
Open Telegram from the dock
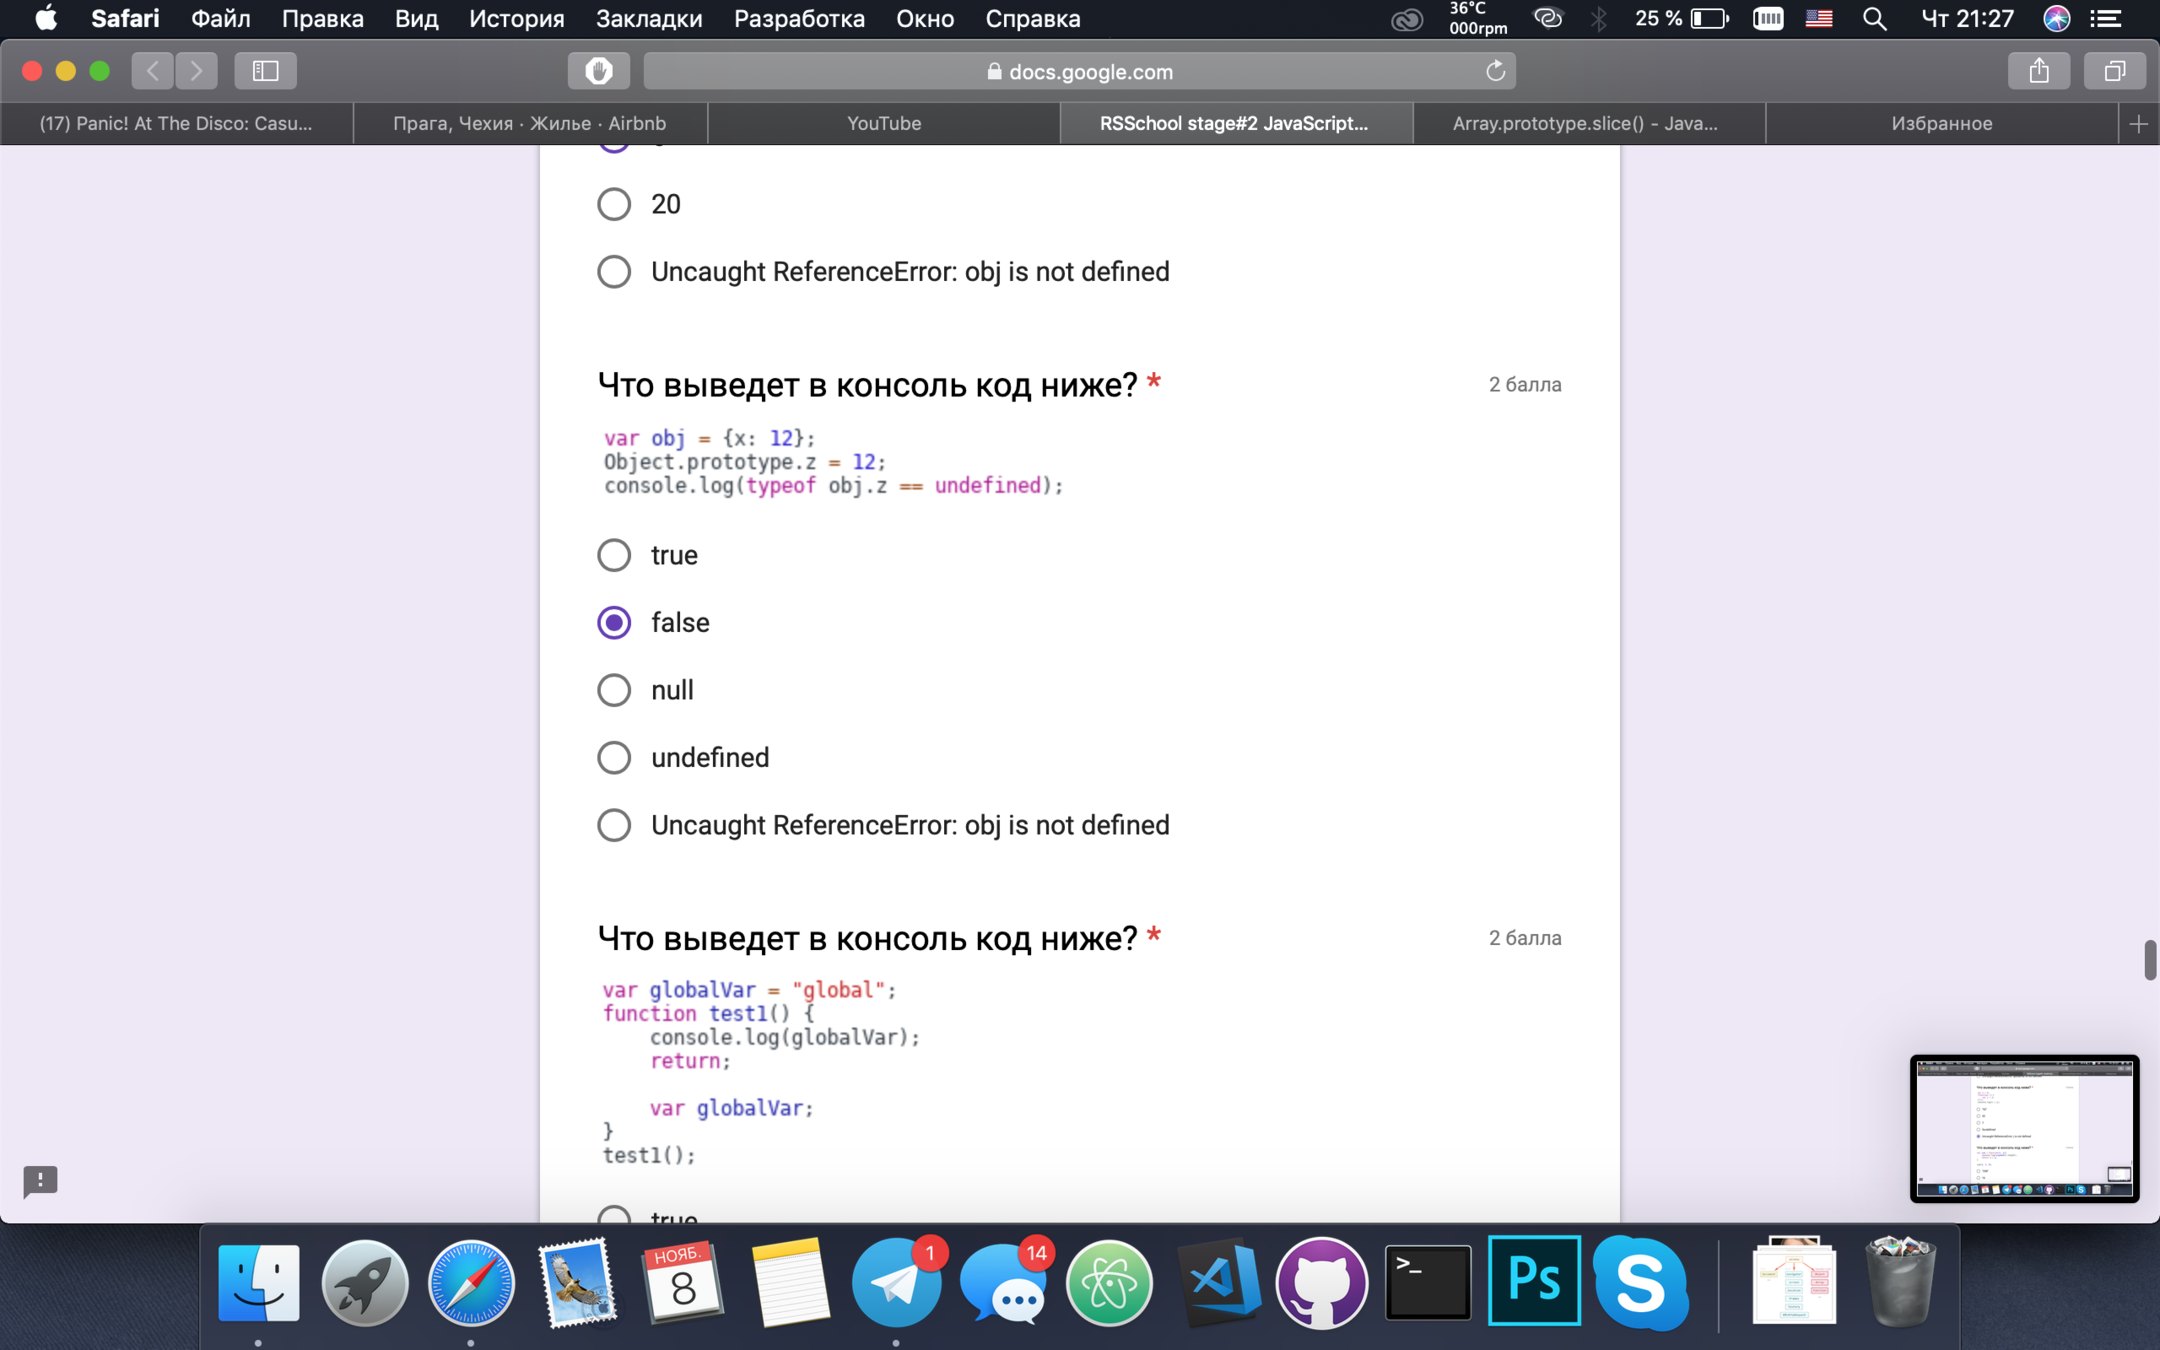(896, 1283)
